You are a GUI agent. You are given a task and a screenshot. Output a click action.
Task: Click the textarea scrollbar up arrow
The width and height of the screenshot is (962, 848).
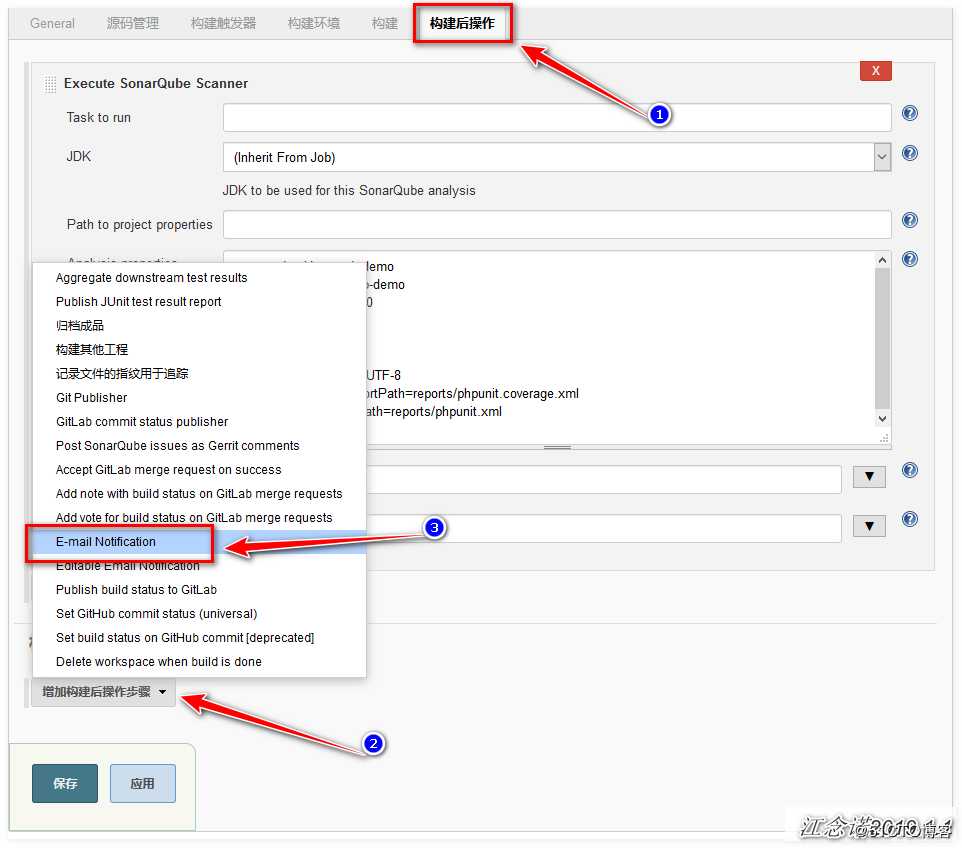click(882, 260)
